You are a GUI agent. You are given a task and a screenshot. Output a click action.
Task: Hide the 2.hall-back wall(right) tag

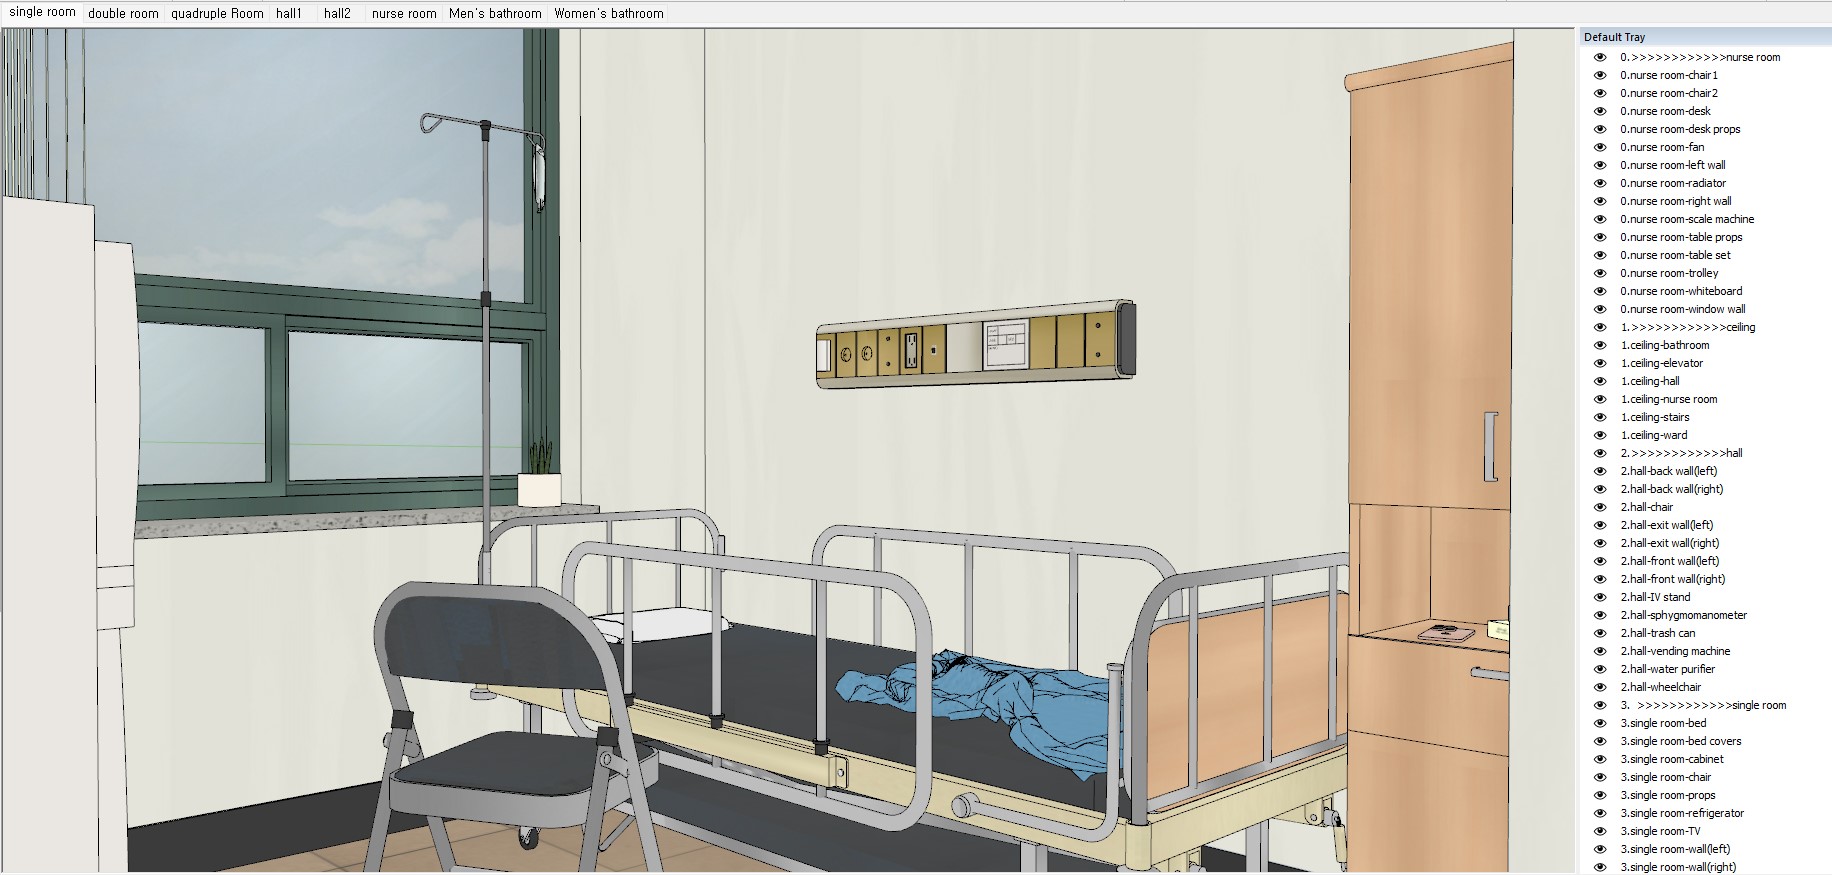[1600, 489]
